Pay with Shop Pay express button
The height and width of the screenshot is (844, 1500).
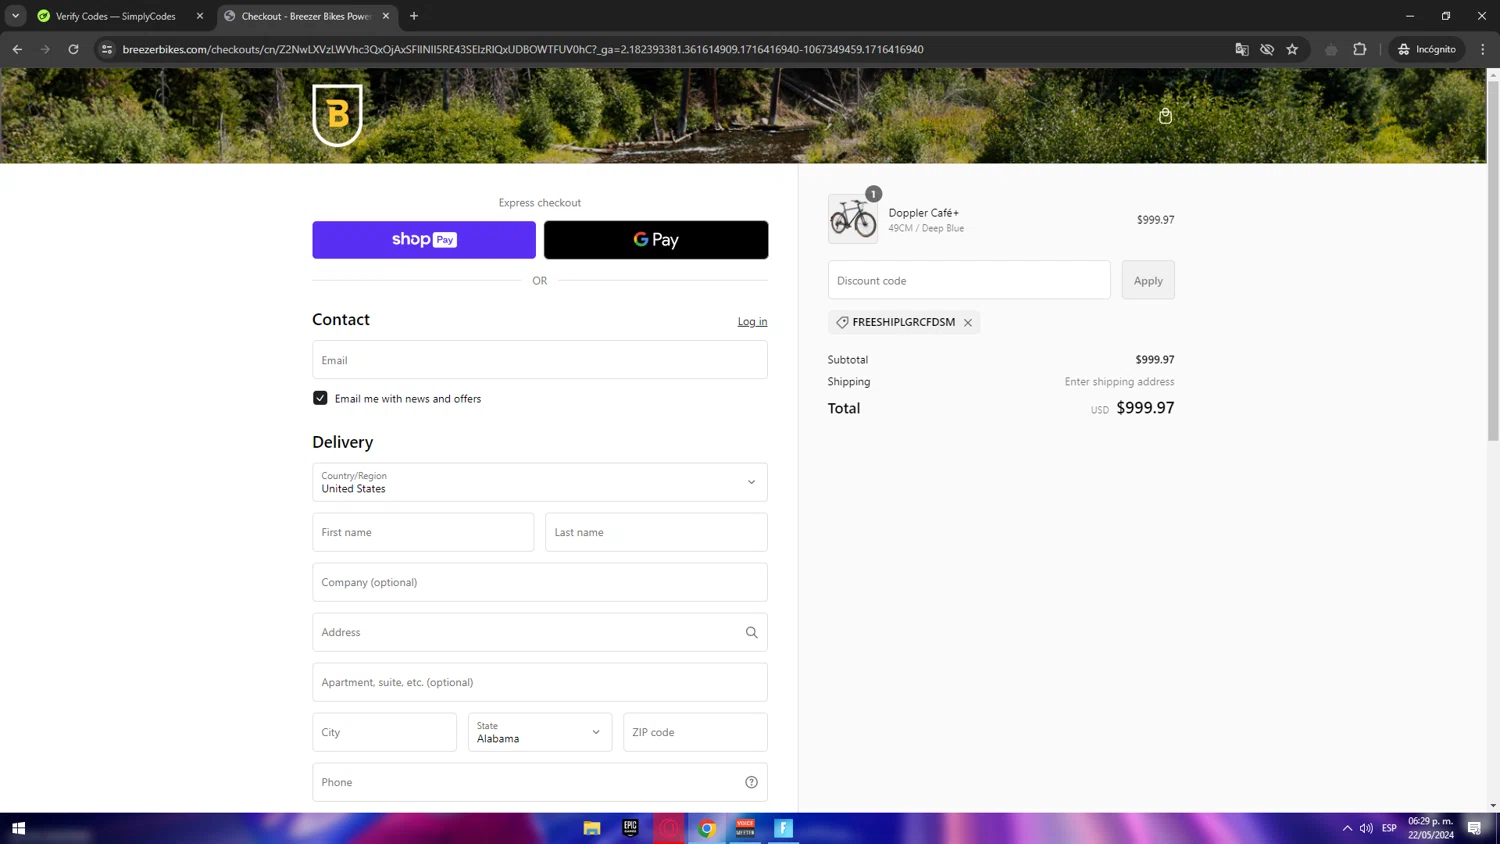pos(424,240)
